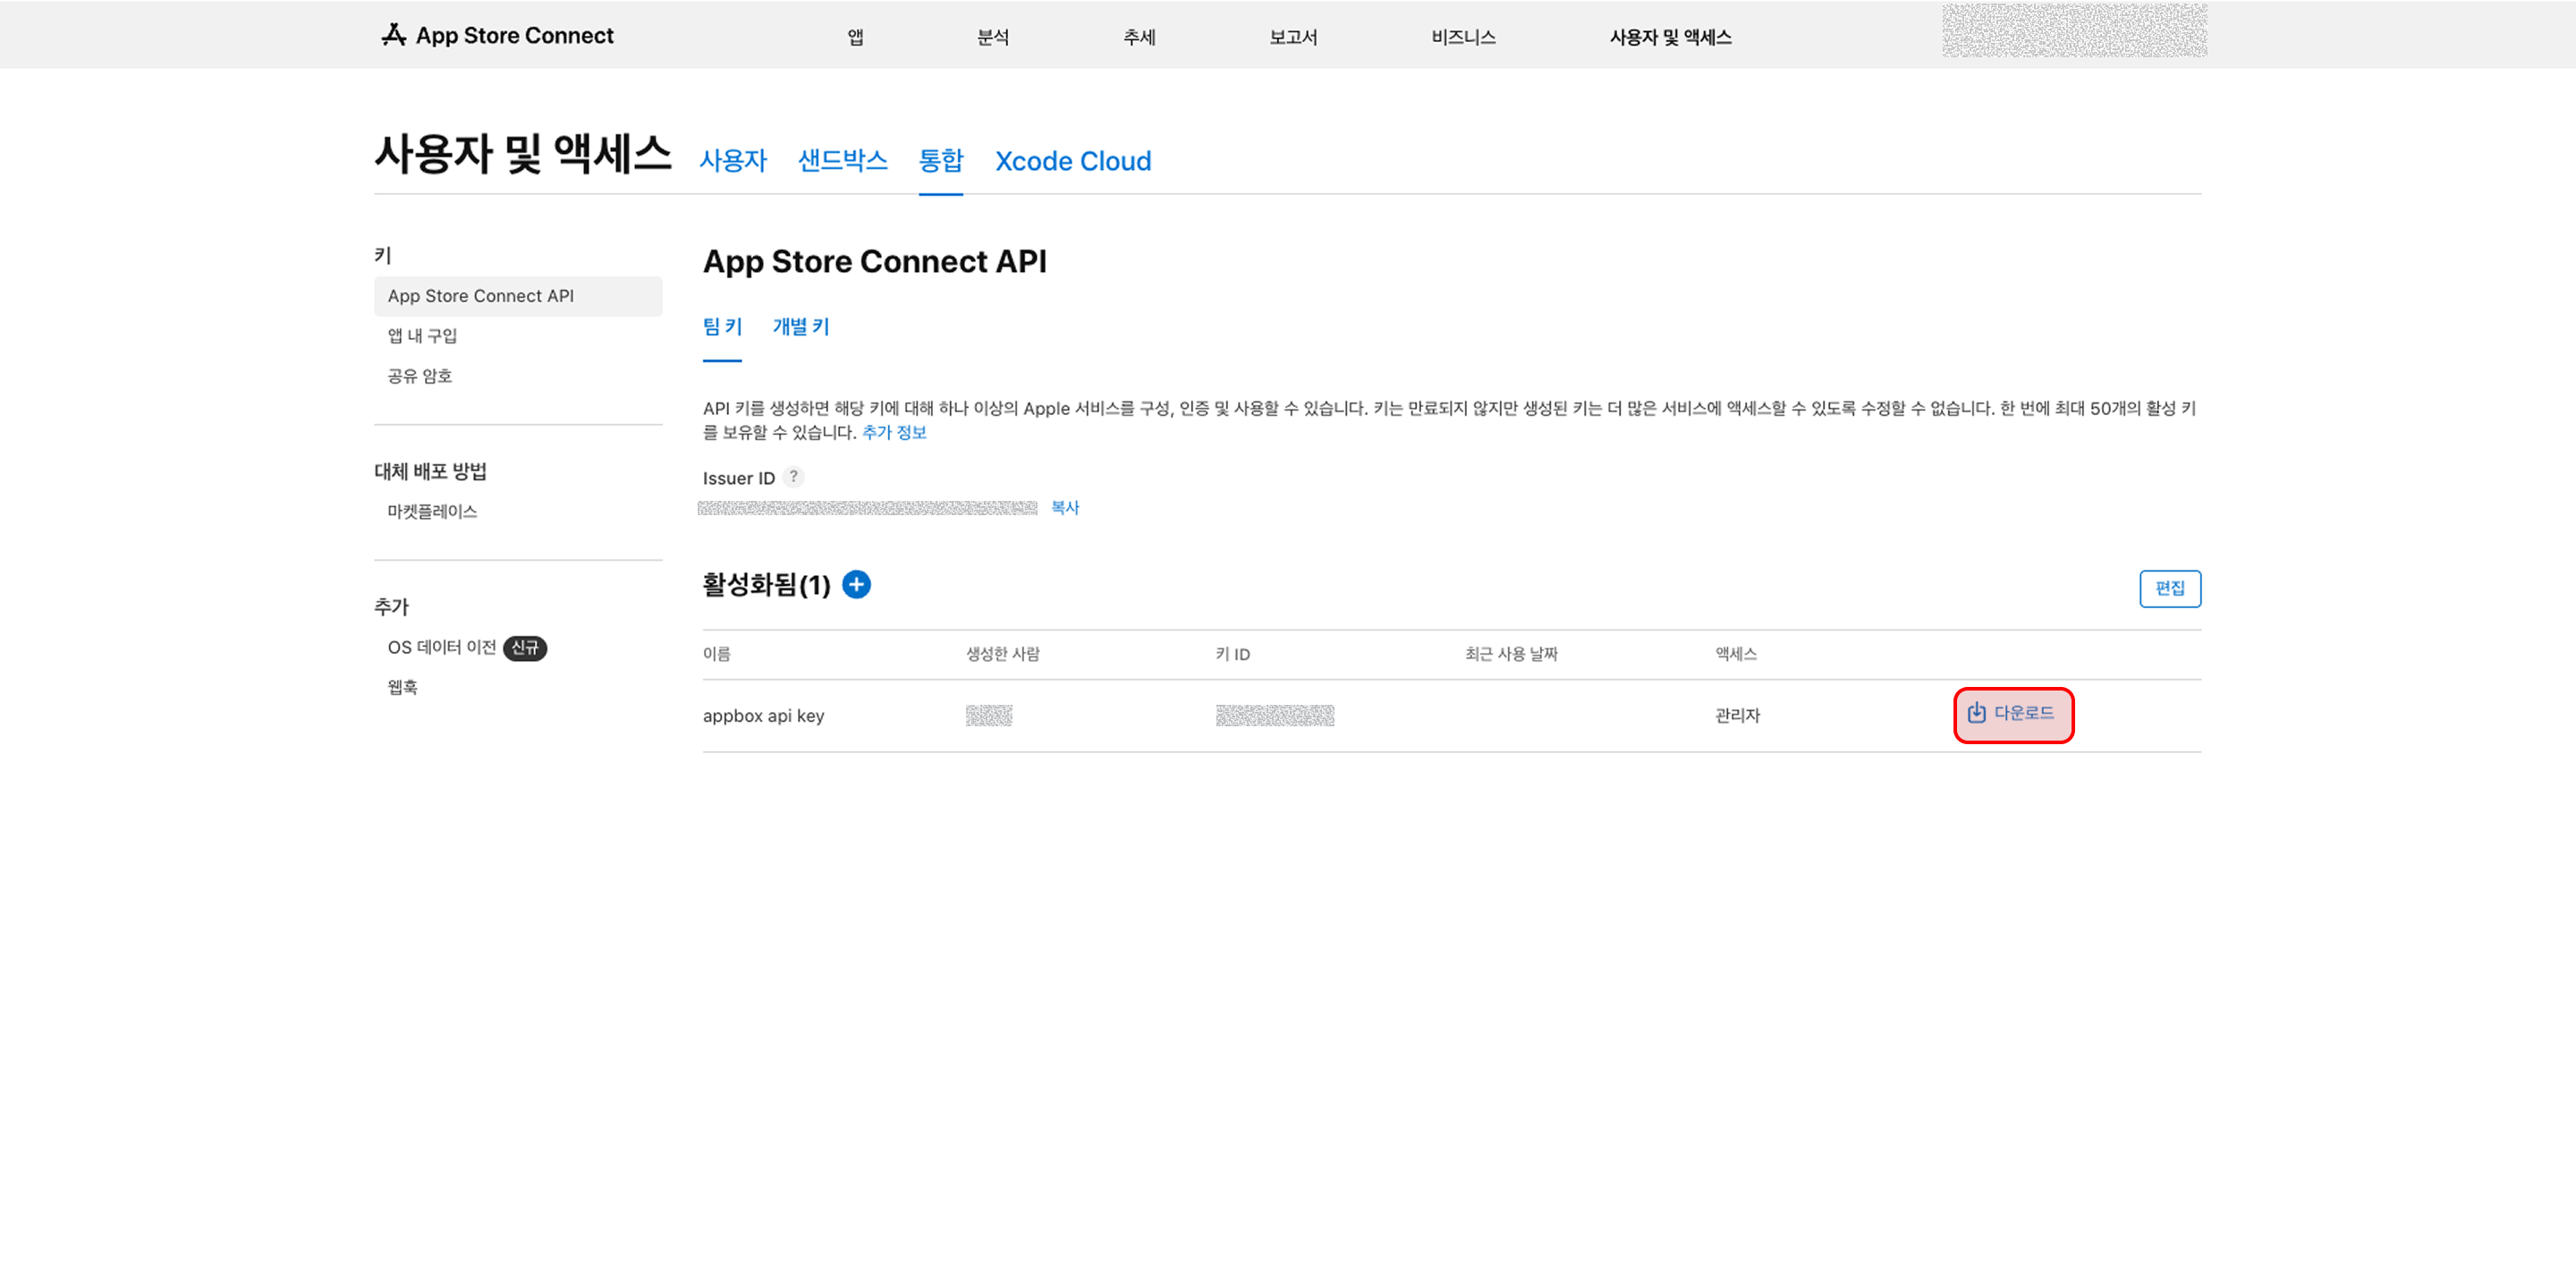Image resolution: width=2576 pixels, height=1288 pixels.
Task: Open the 추가 정보 link
Action: pyautogui.click(x=894, y=432)
